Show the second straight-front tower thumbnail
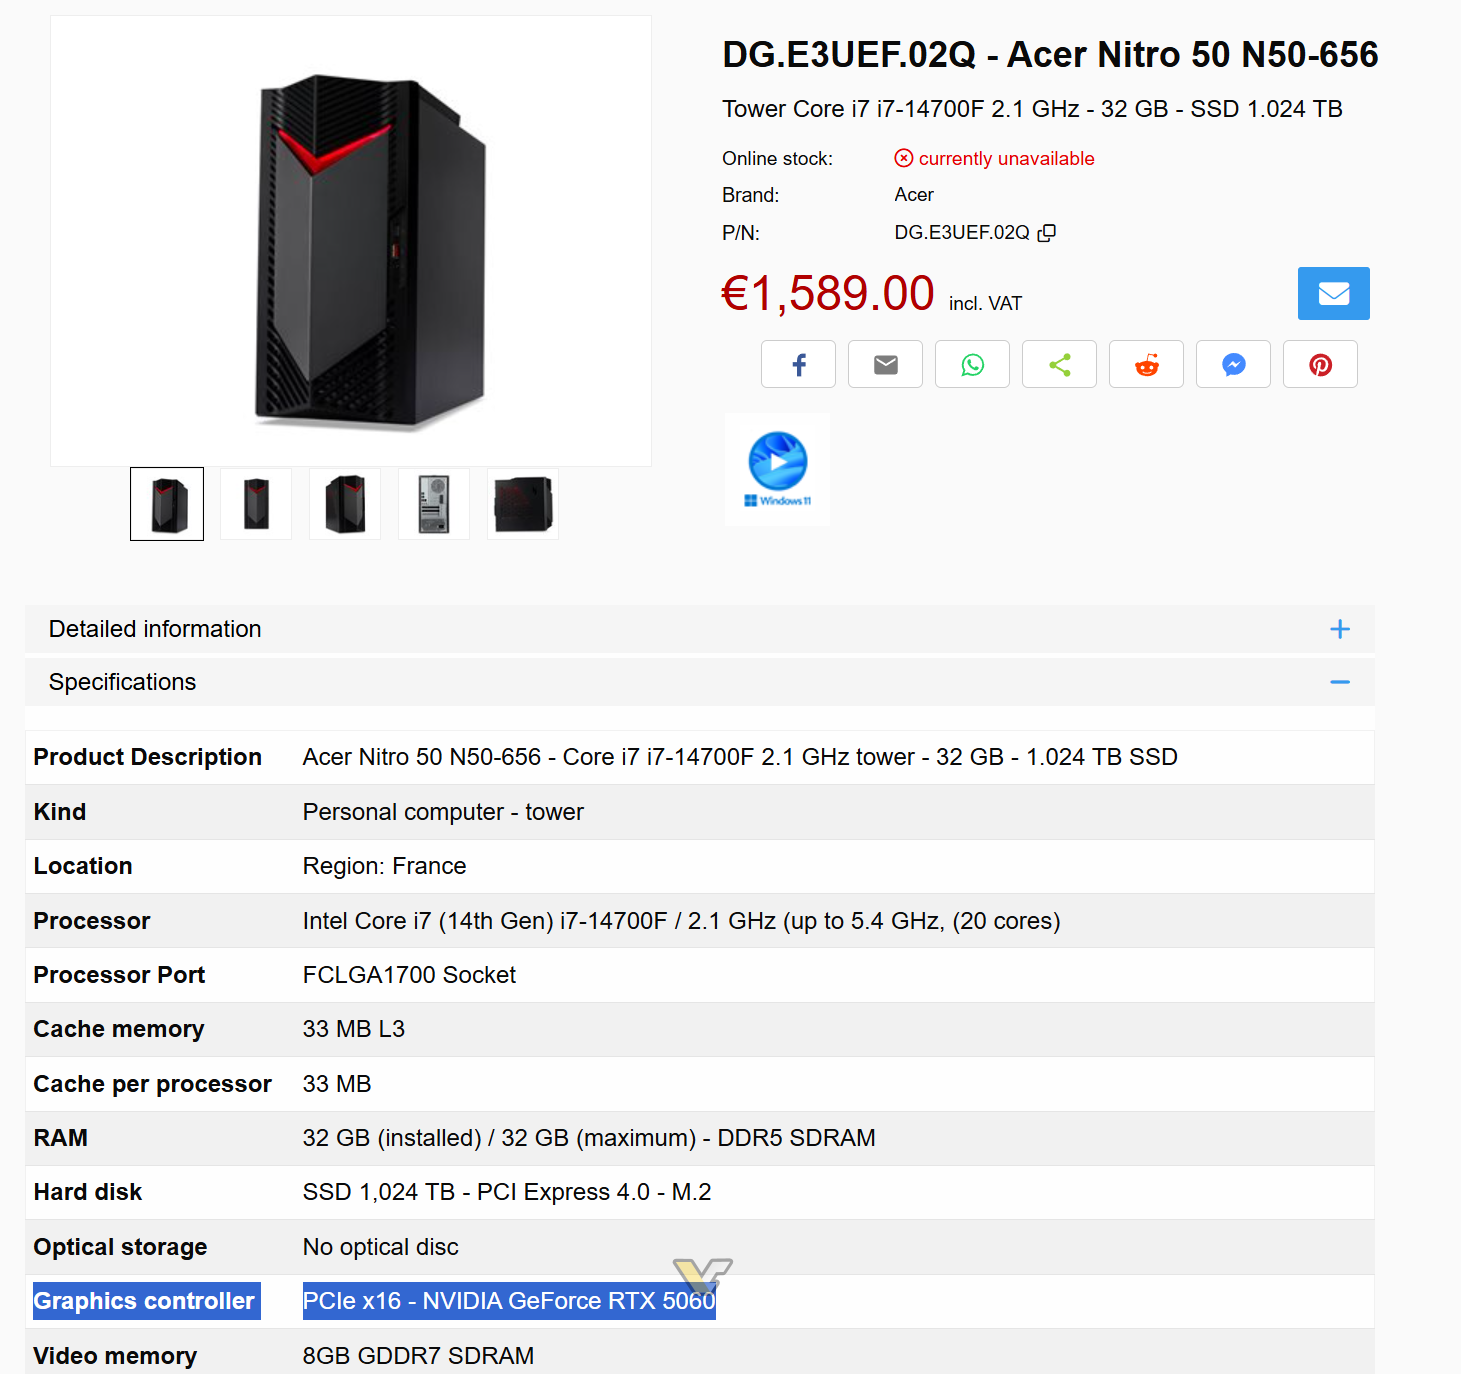 pyautogui.click(x=256, y=504)
